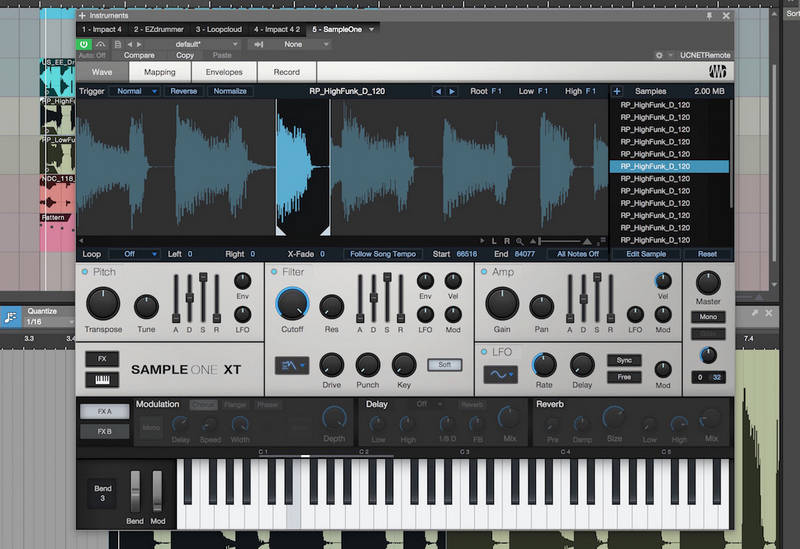Select the 2 - EZdrummer instrument tab
Viewport: 800px width, 549px height.
pos(160,30)
